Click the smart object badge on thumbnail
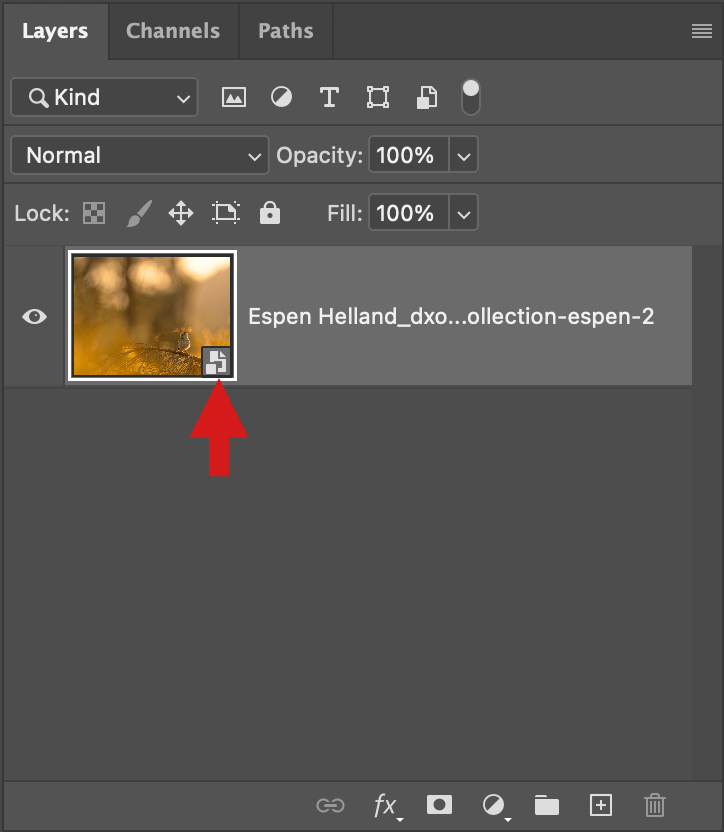This screenshot has height=832, width=724. [x=217, y=362]
